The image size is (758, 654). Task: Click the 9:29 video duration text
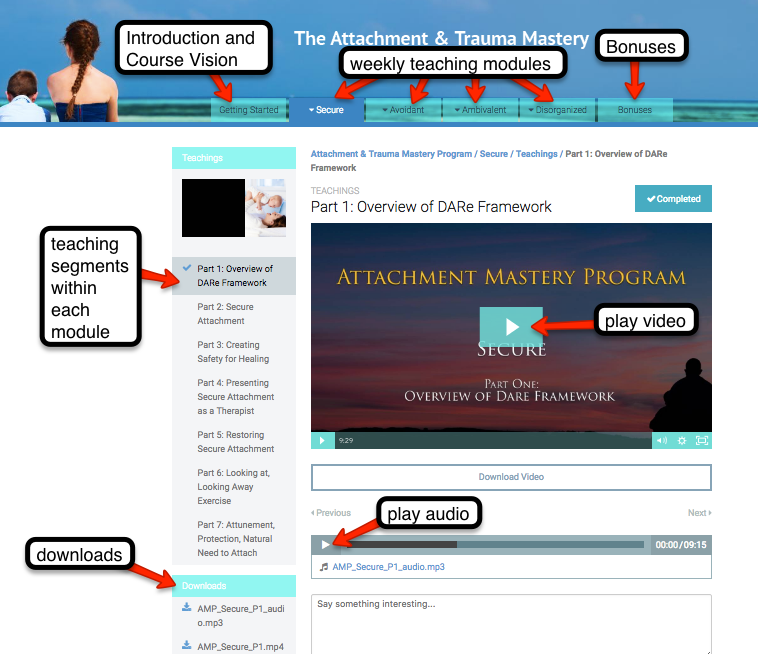tap(346, 440)
